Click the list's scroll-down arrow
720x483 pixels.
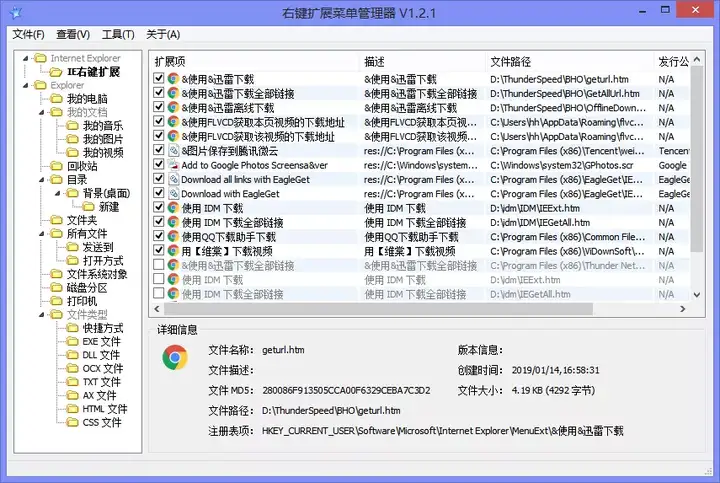(697, 295)
